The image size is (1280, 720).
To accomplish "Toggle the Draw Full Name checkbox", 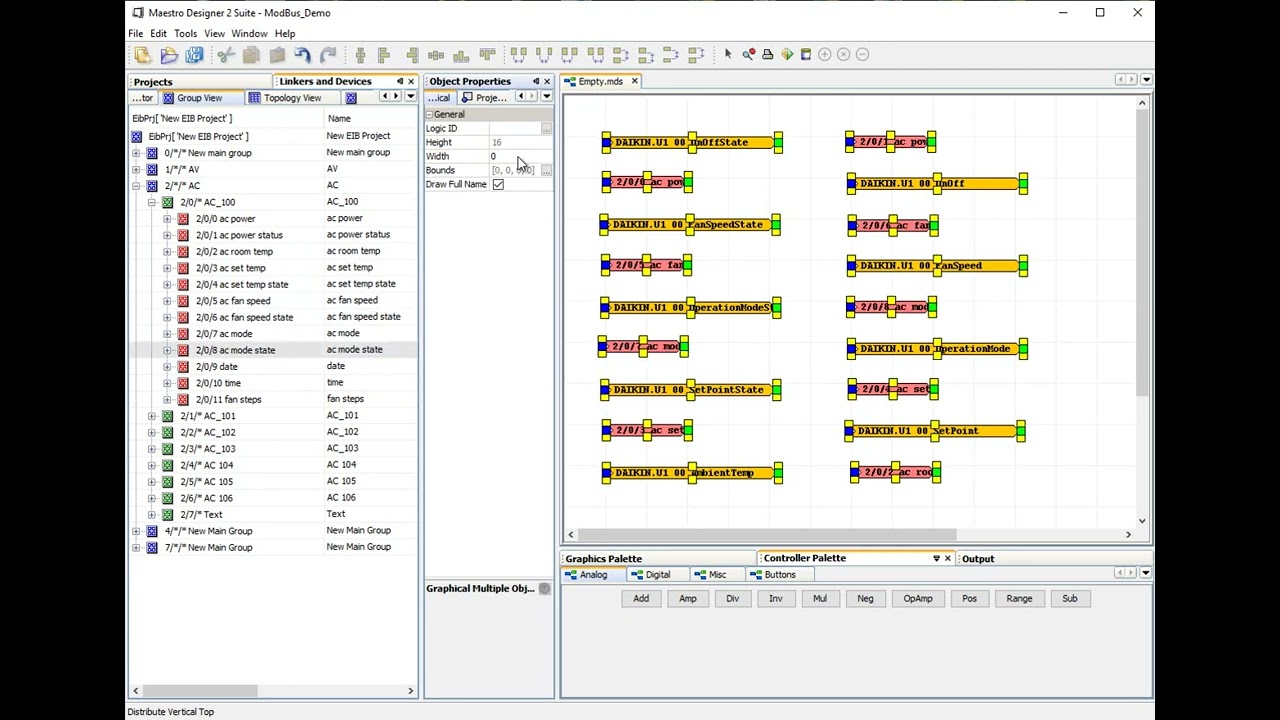I will [x=498, y=184].
